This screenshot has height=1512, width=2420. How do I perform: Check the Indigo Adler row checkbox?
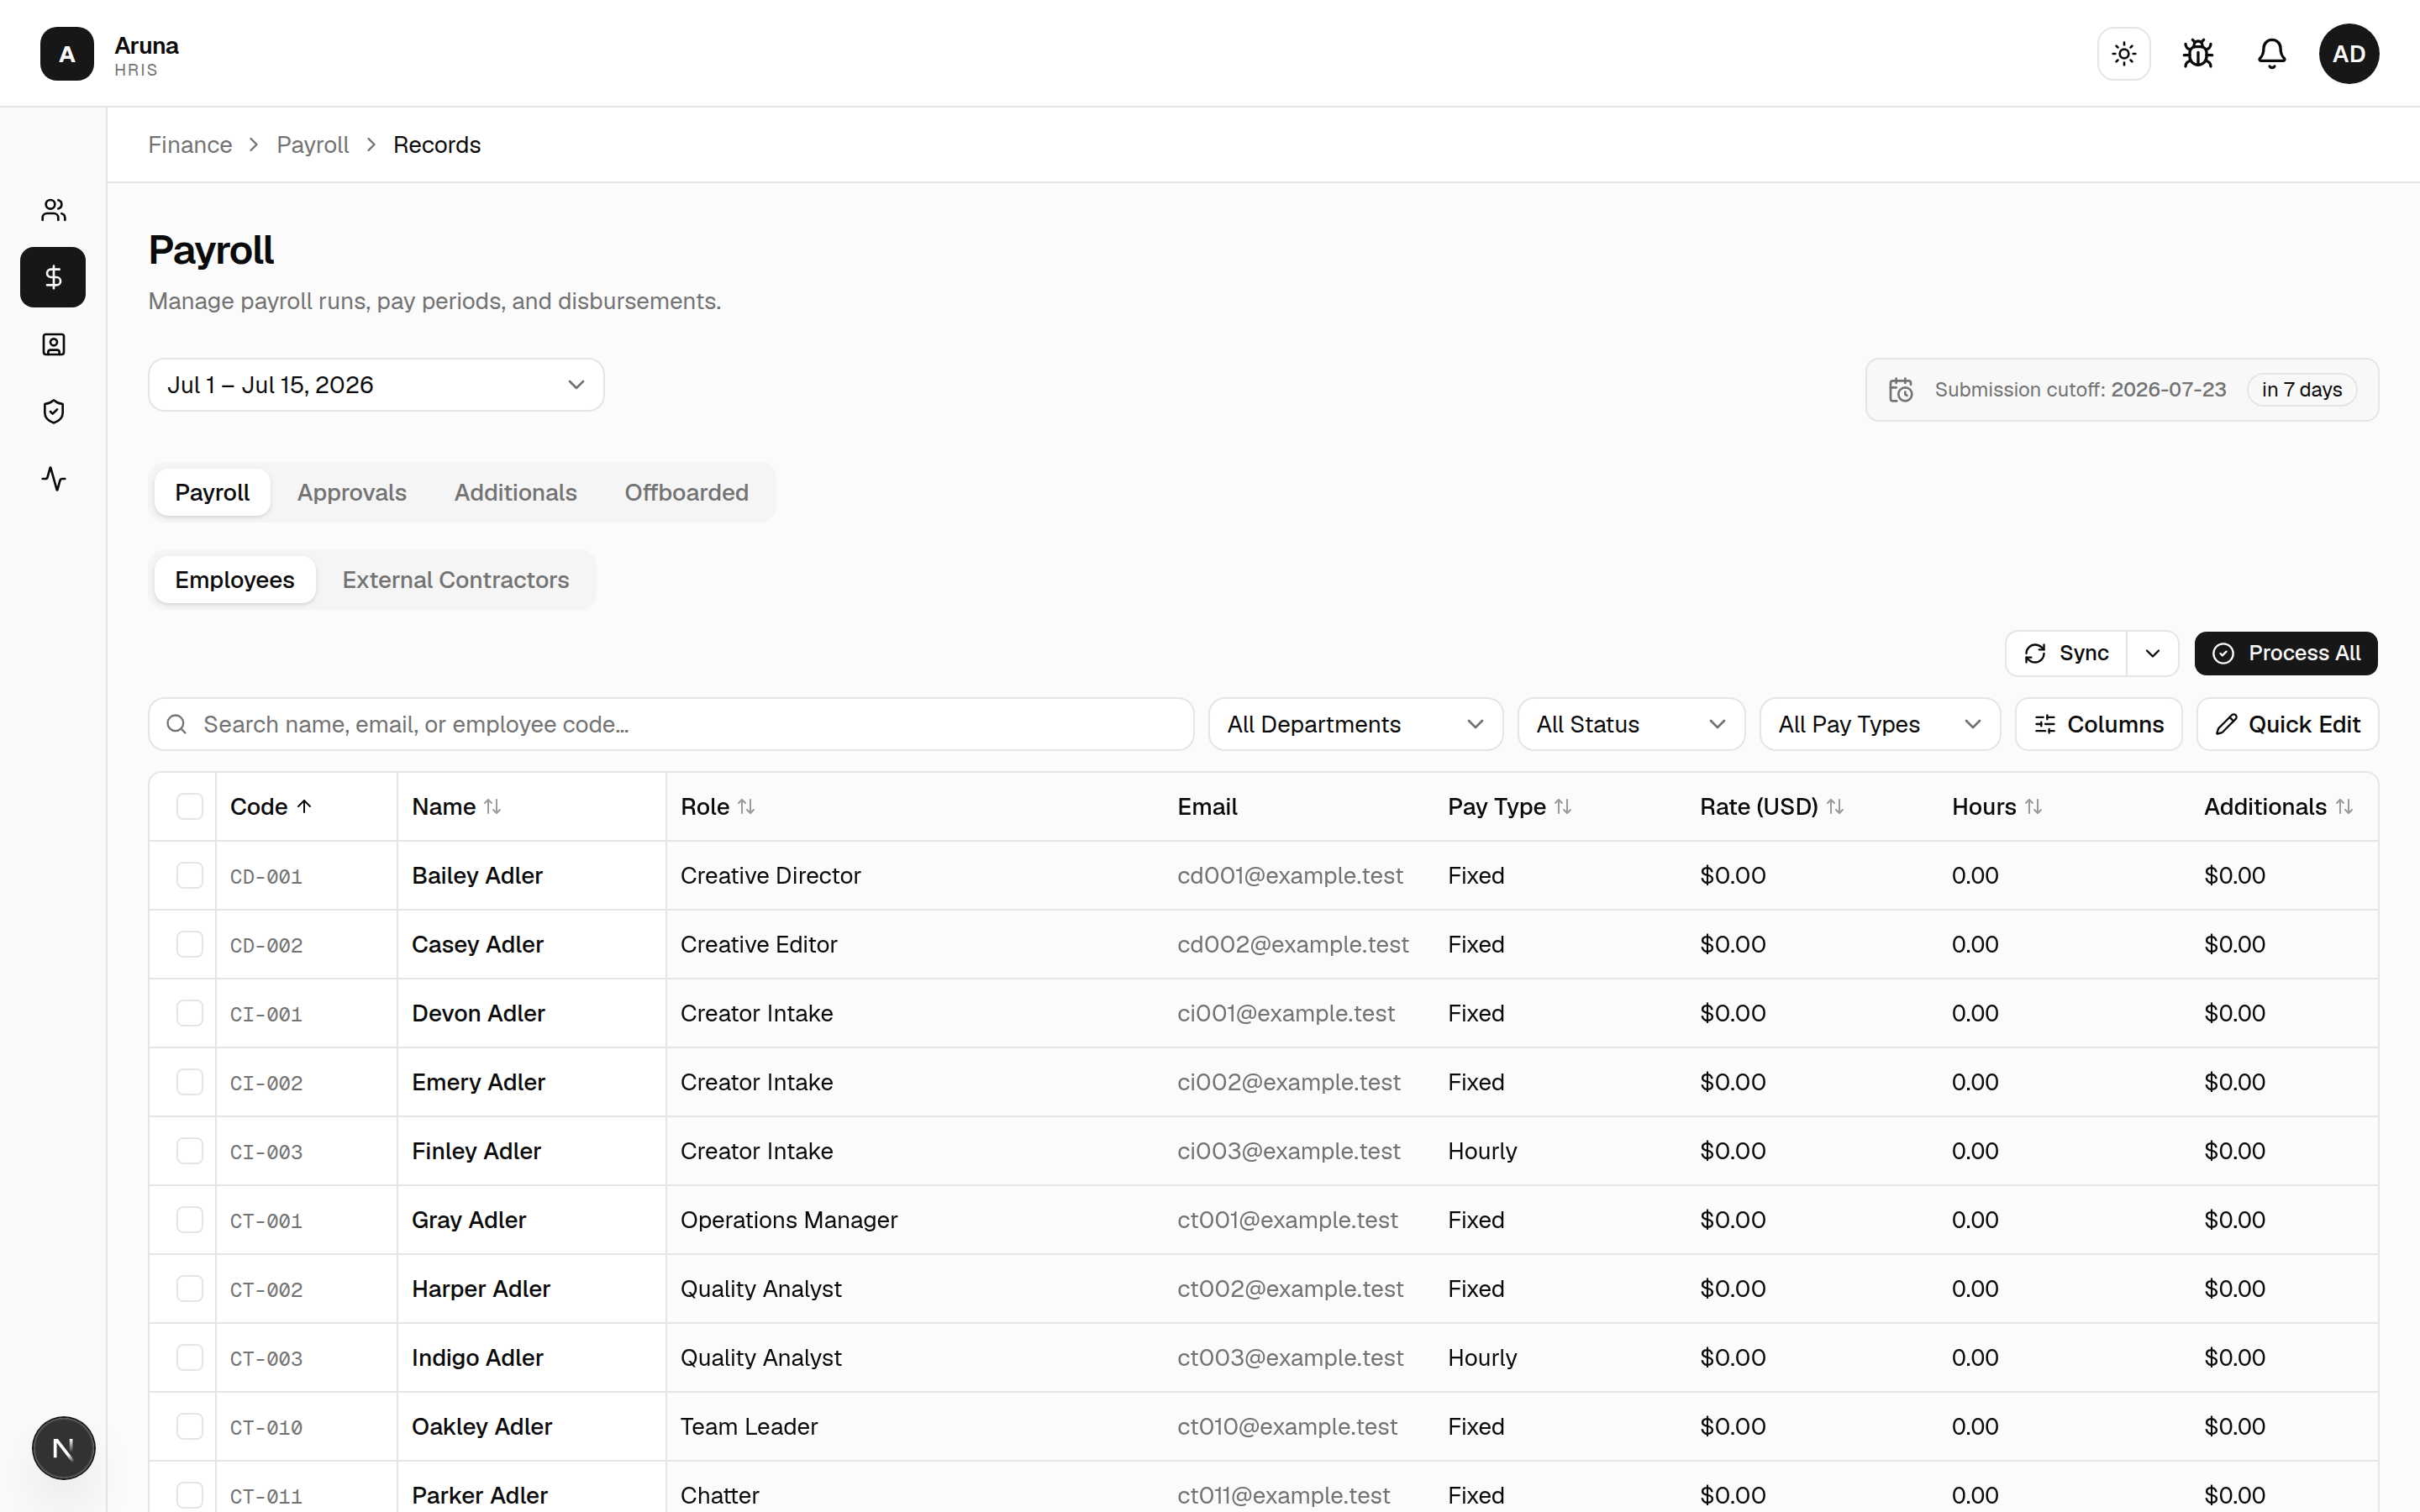point(189,1358)
